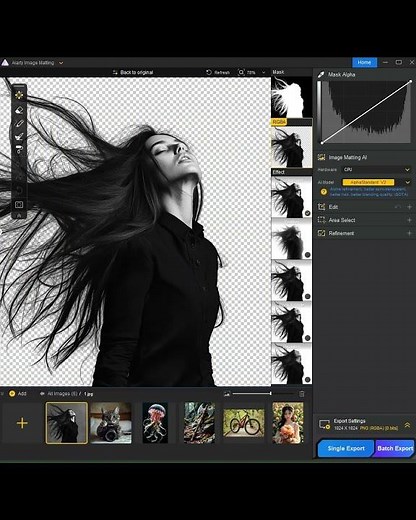Click the AlphaStandard V2 model label
The image size is (416, 520).
368,182
